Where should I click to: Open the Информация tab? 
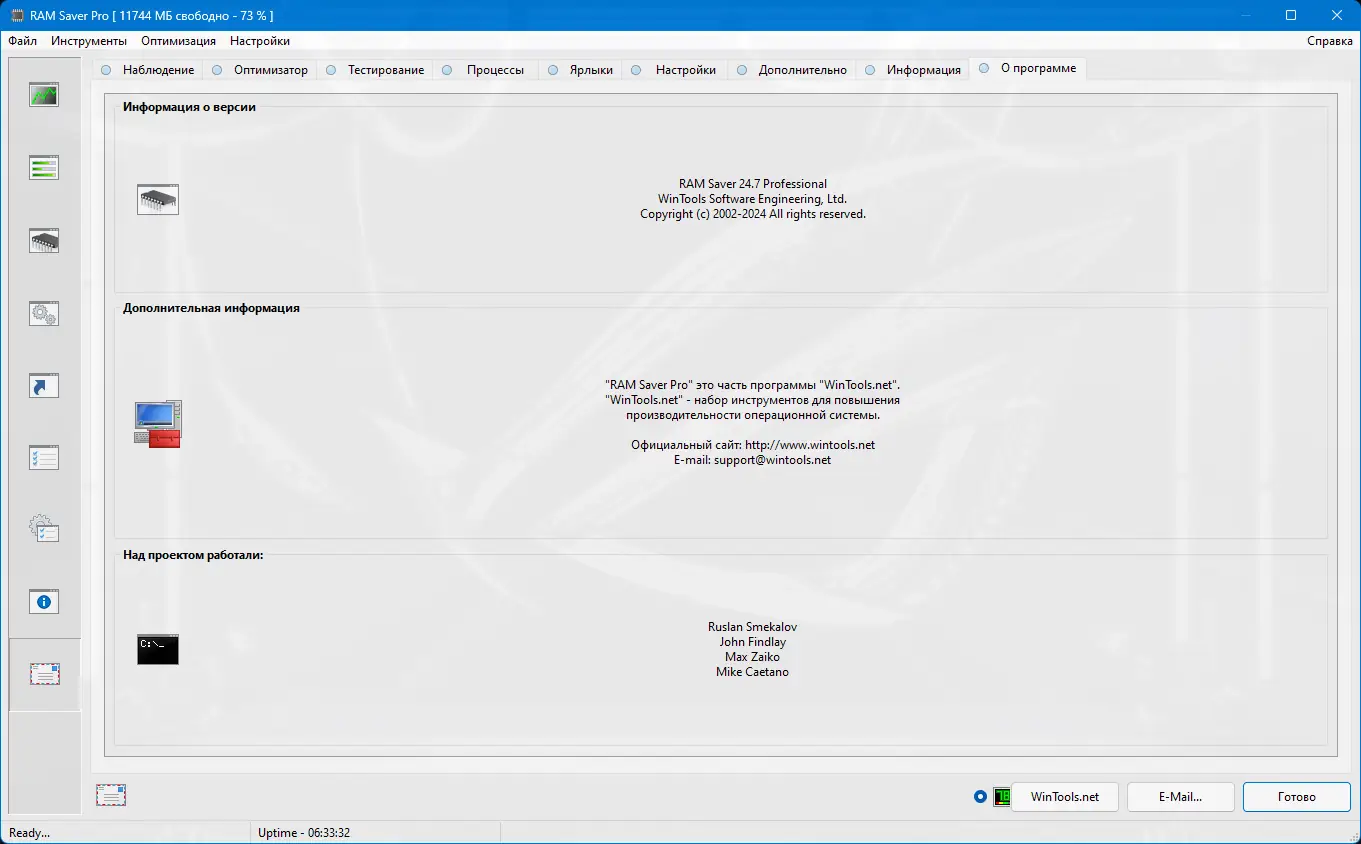coord(913,70)
